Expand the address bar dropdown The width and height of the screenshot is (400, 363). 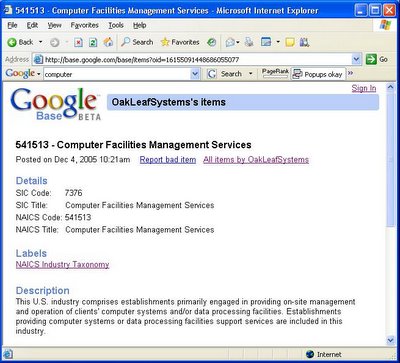point(356,60)
